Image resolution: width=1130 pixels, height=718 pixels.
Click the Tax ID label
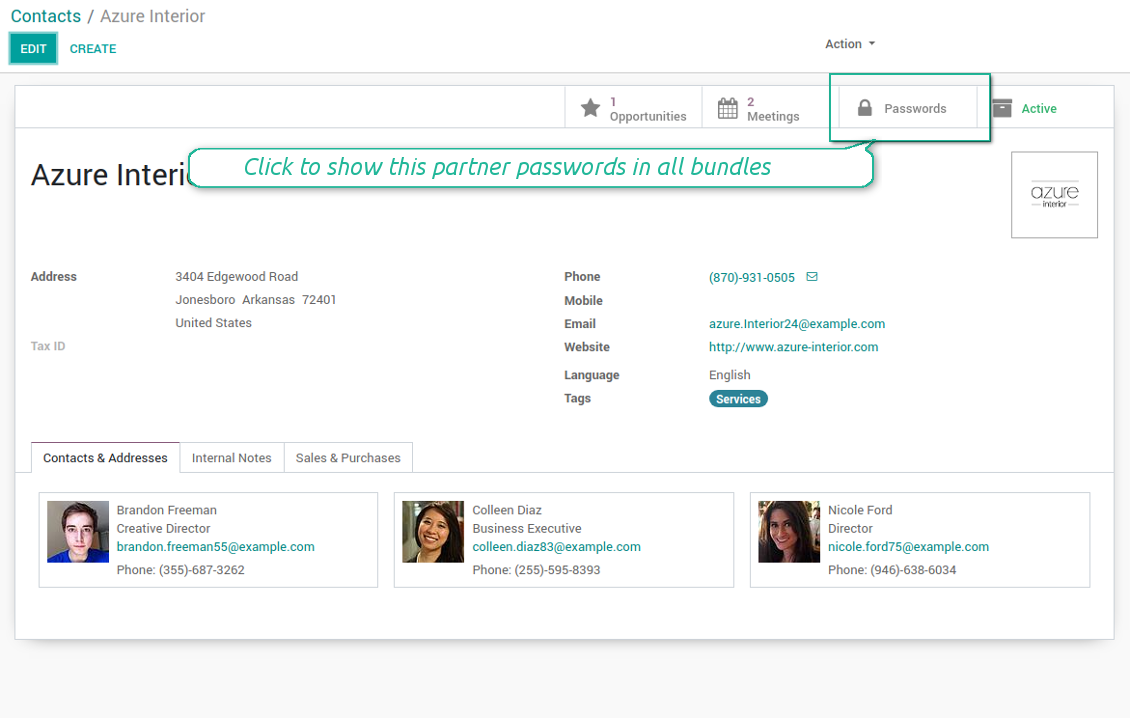point(48,346)
